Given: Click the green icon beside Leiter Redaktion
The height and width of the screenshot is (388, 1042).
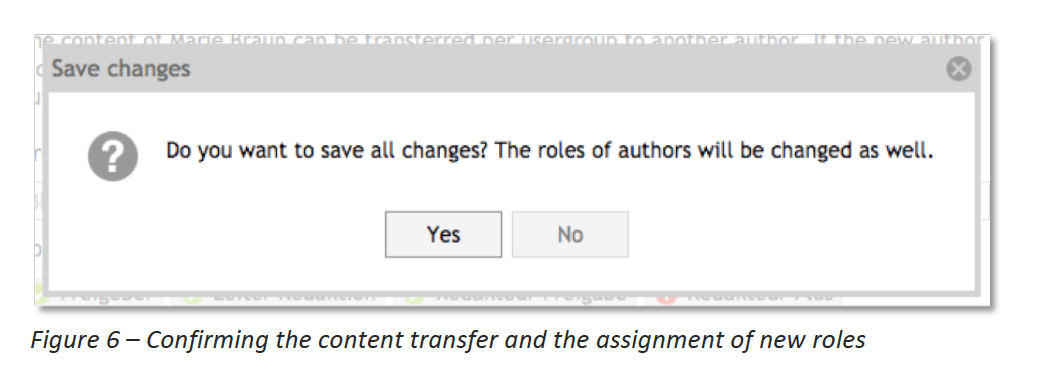Looking at the screenshot, I should click(193, 296).
